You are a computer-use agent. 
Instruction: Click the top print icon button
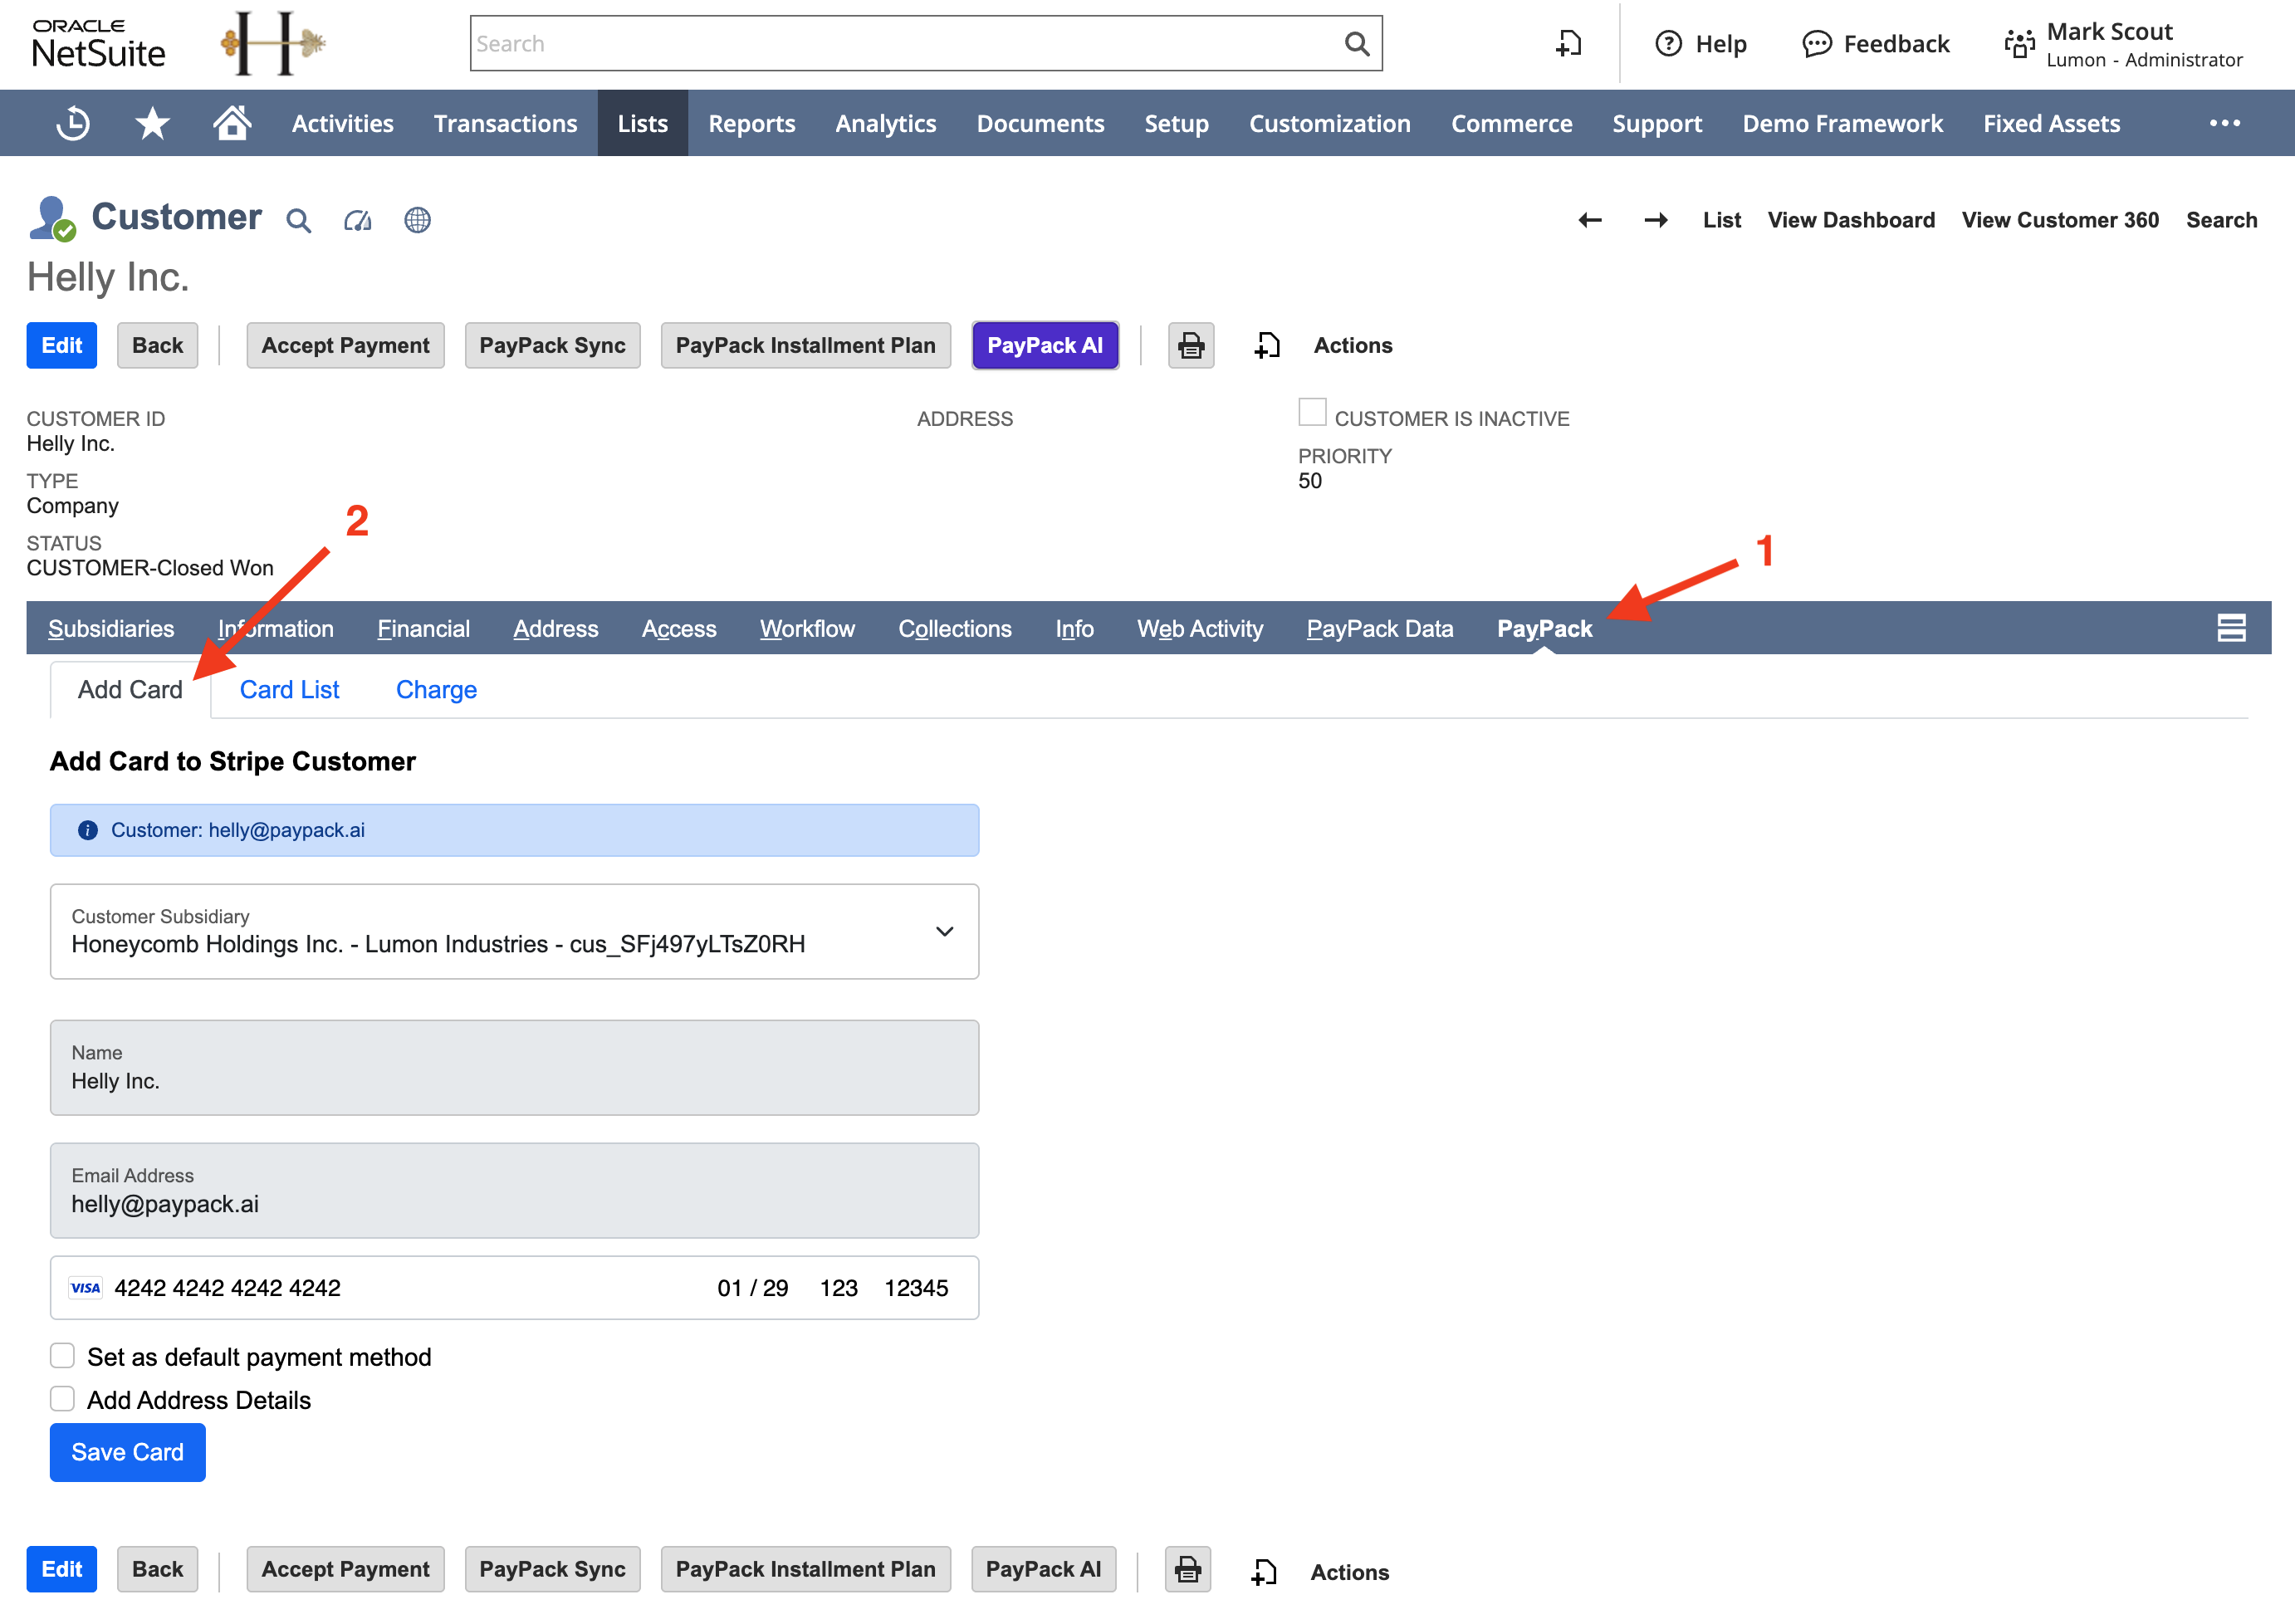point(1191,345)
